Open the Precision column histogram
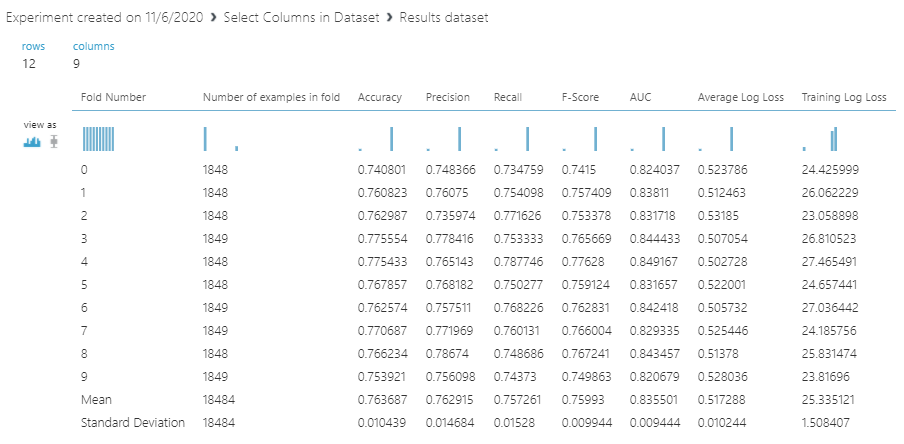 click(x=444, y=138)
